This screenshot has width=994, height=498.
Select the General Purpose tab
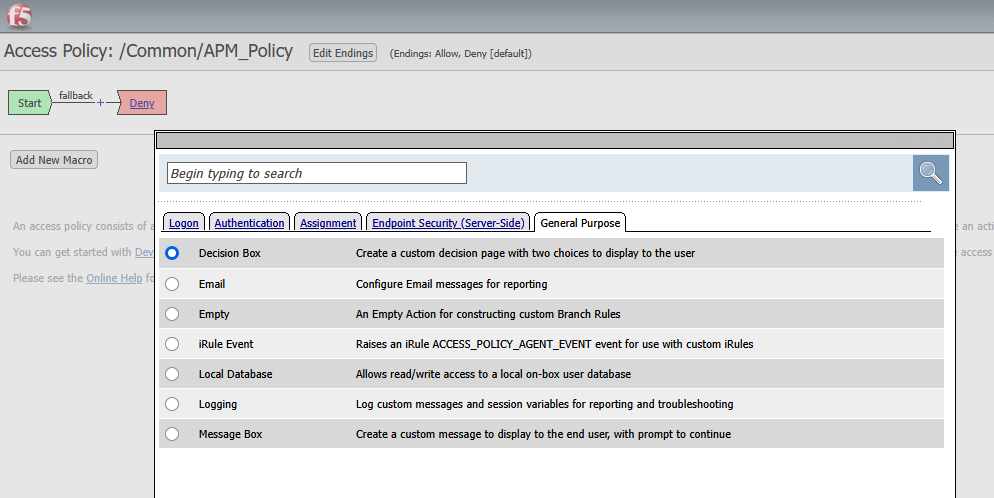580,222
